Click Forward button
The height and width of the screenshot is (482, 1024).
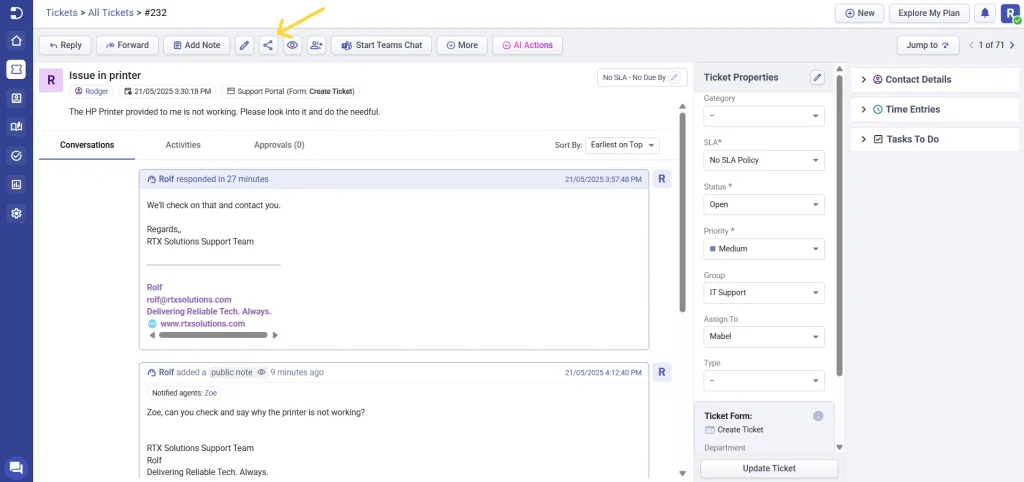click(x=127, y=46)
